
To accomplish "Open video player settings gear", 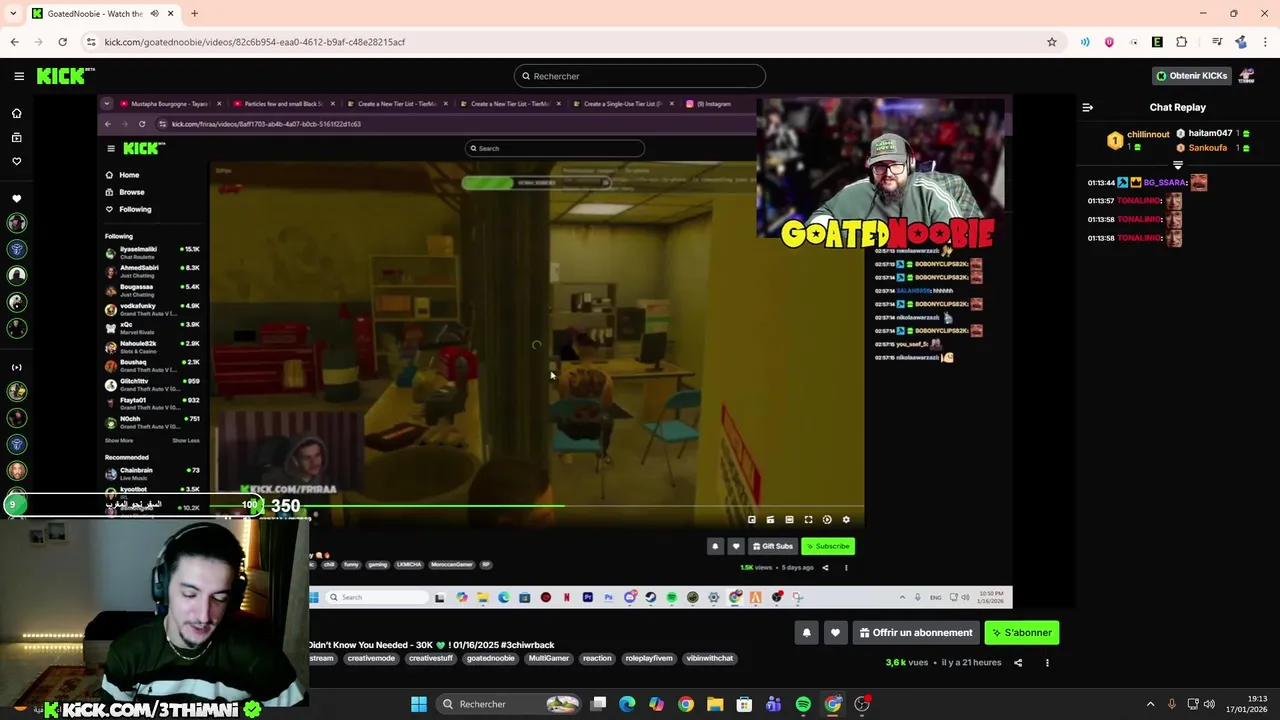I will coord(846,520).
